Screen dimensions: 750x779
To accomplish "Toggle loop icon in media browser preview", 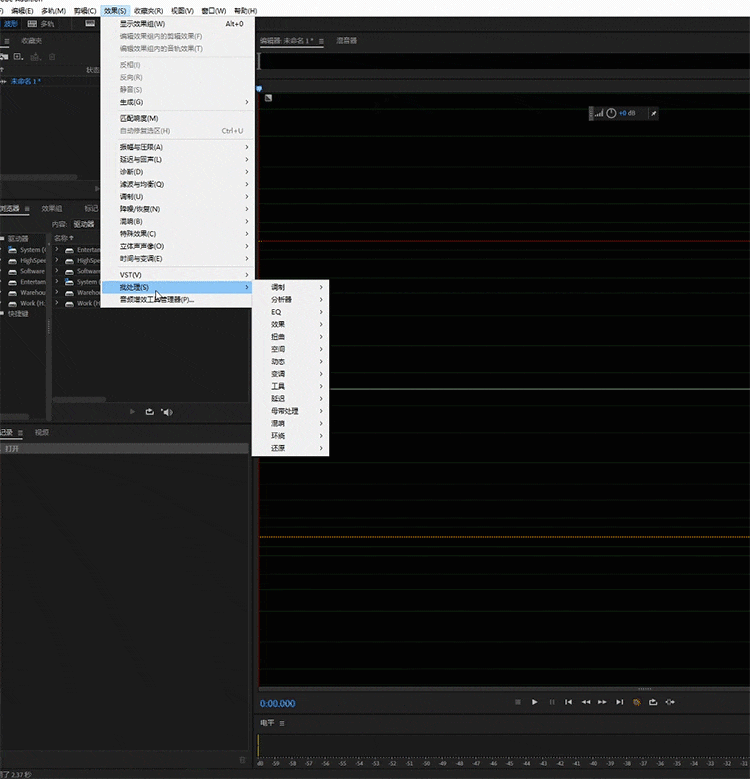I will pos(150,411).
